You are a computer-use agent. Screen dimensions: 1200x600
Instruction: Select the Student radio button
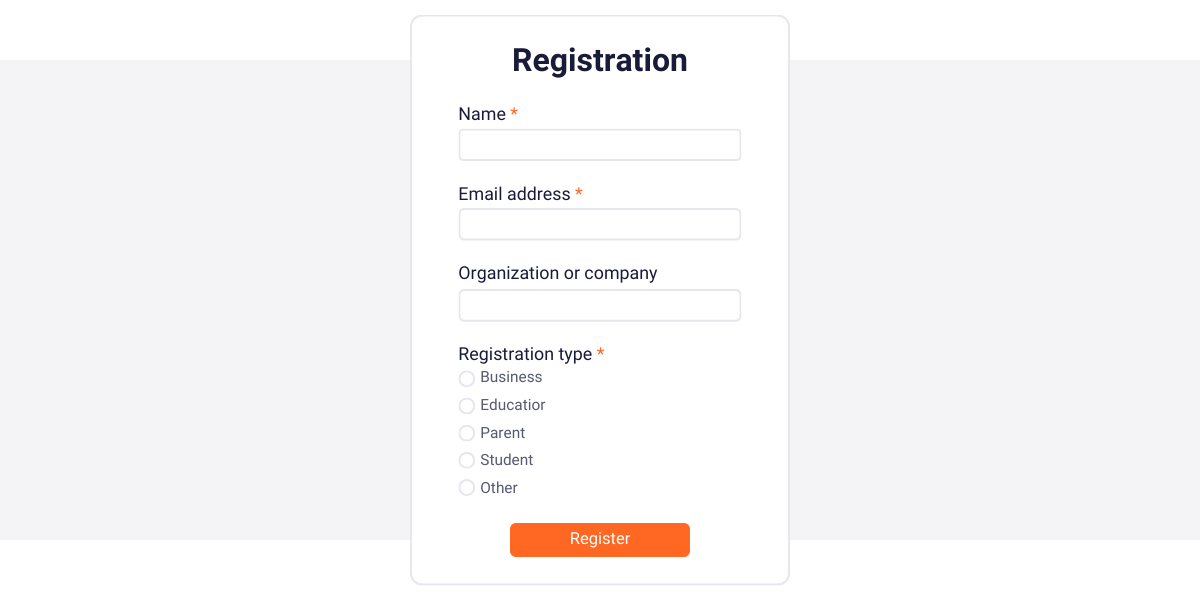[466, 460]
